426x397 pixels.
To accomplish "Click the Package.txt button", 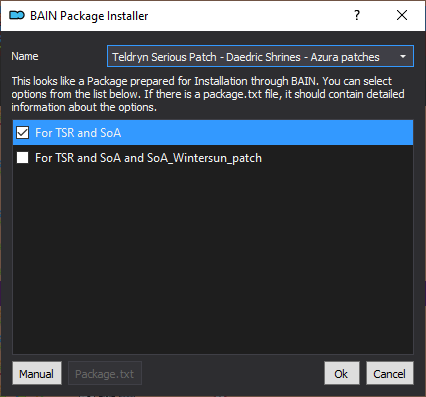I will pos(105,373).
